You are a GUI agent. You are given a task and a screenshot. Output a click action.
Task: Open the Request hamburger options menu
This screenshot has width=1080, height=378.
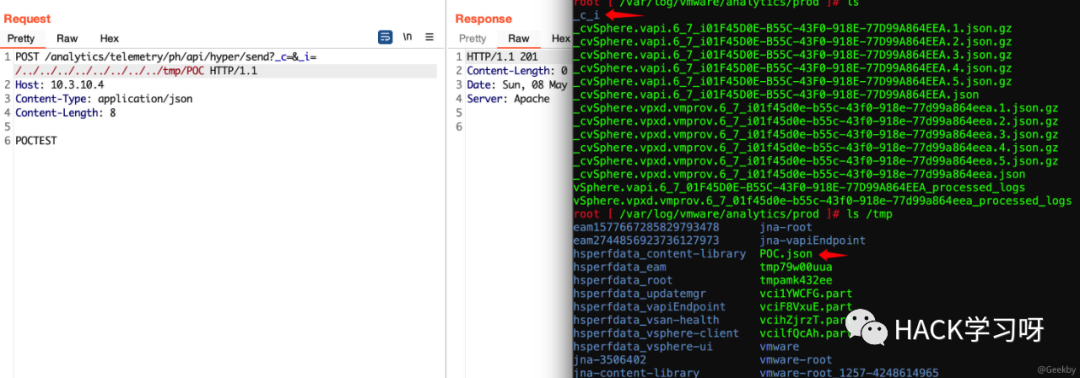429,37
